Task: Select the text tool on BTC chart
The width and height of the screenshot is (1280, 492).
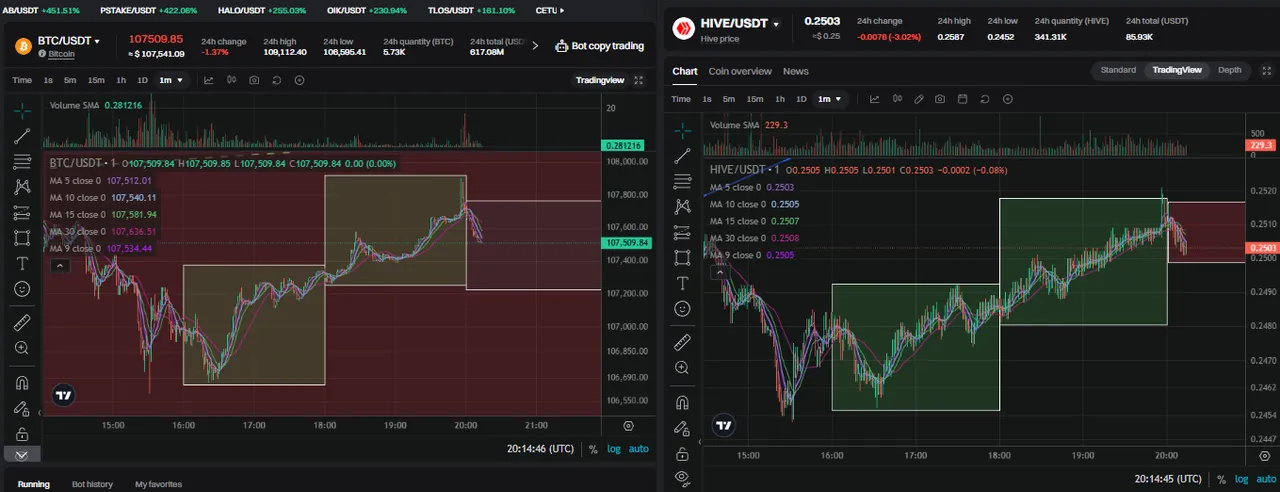Action: [22, 263]
